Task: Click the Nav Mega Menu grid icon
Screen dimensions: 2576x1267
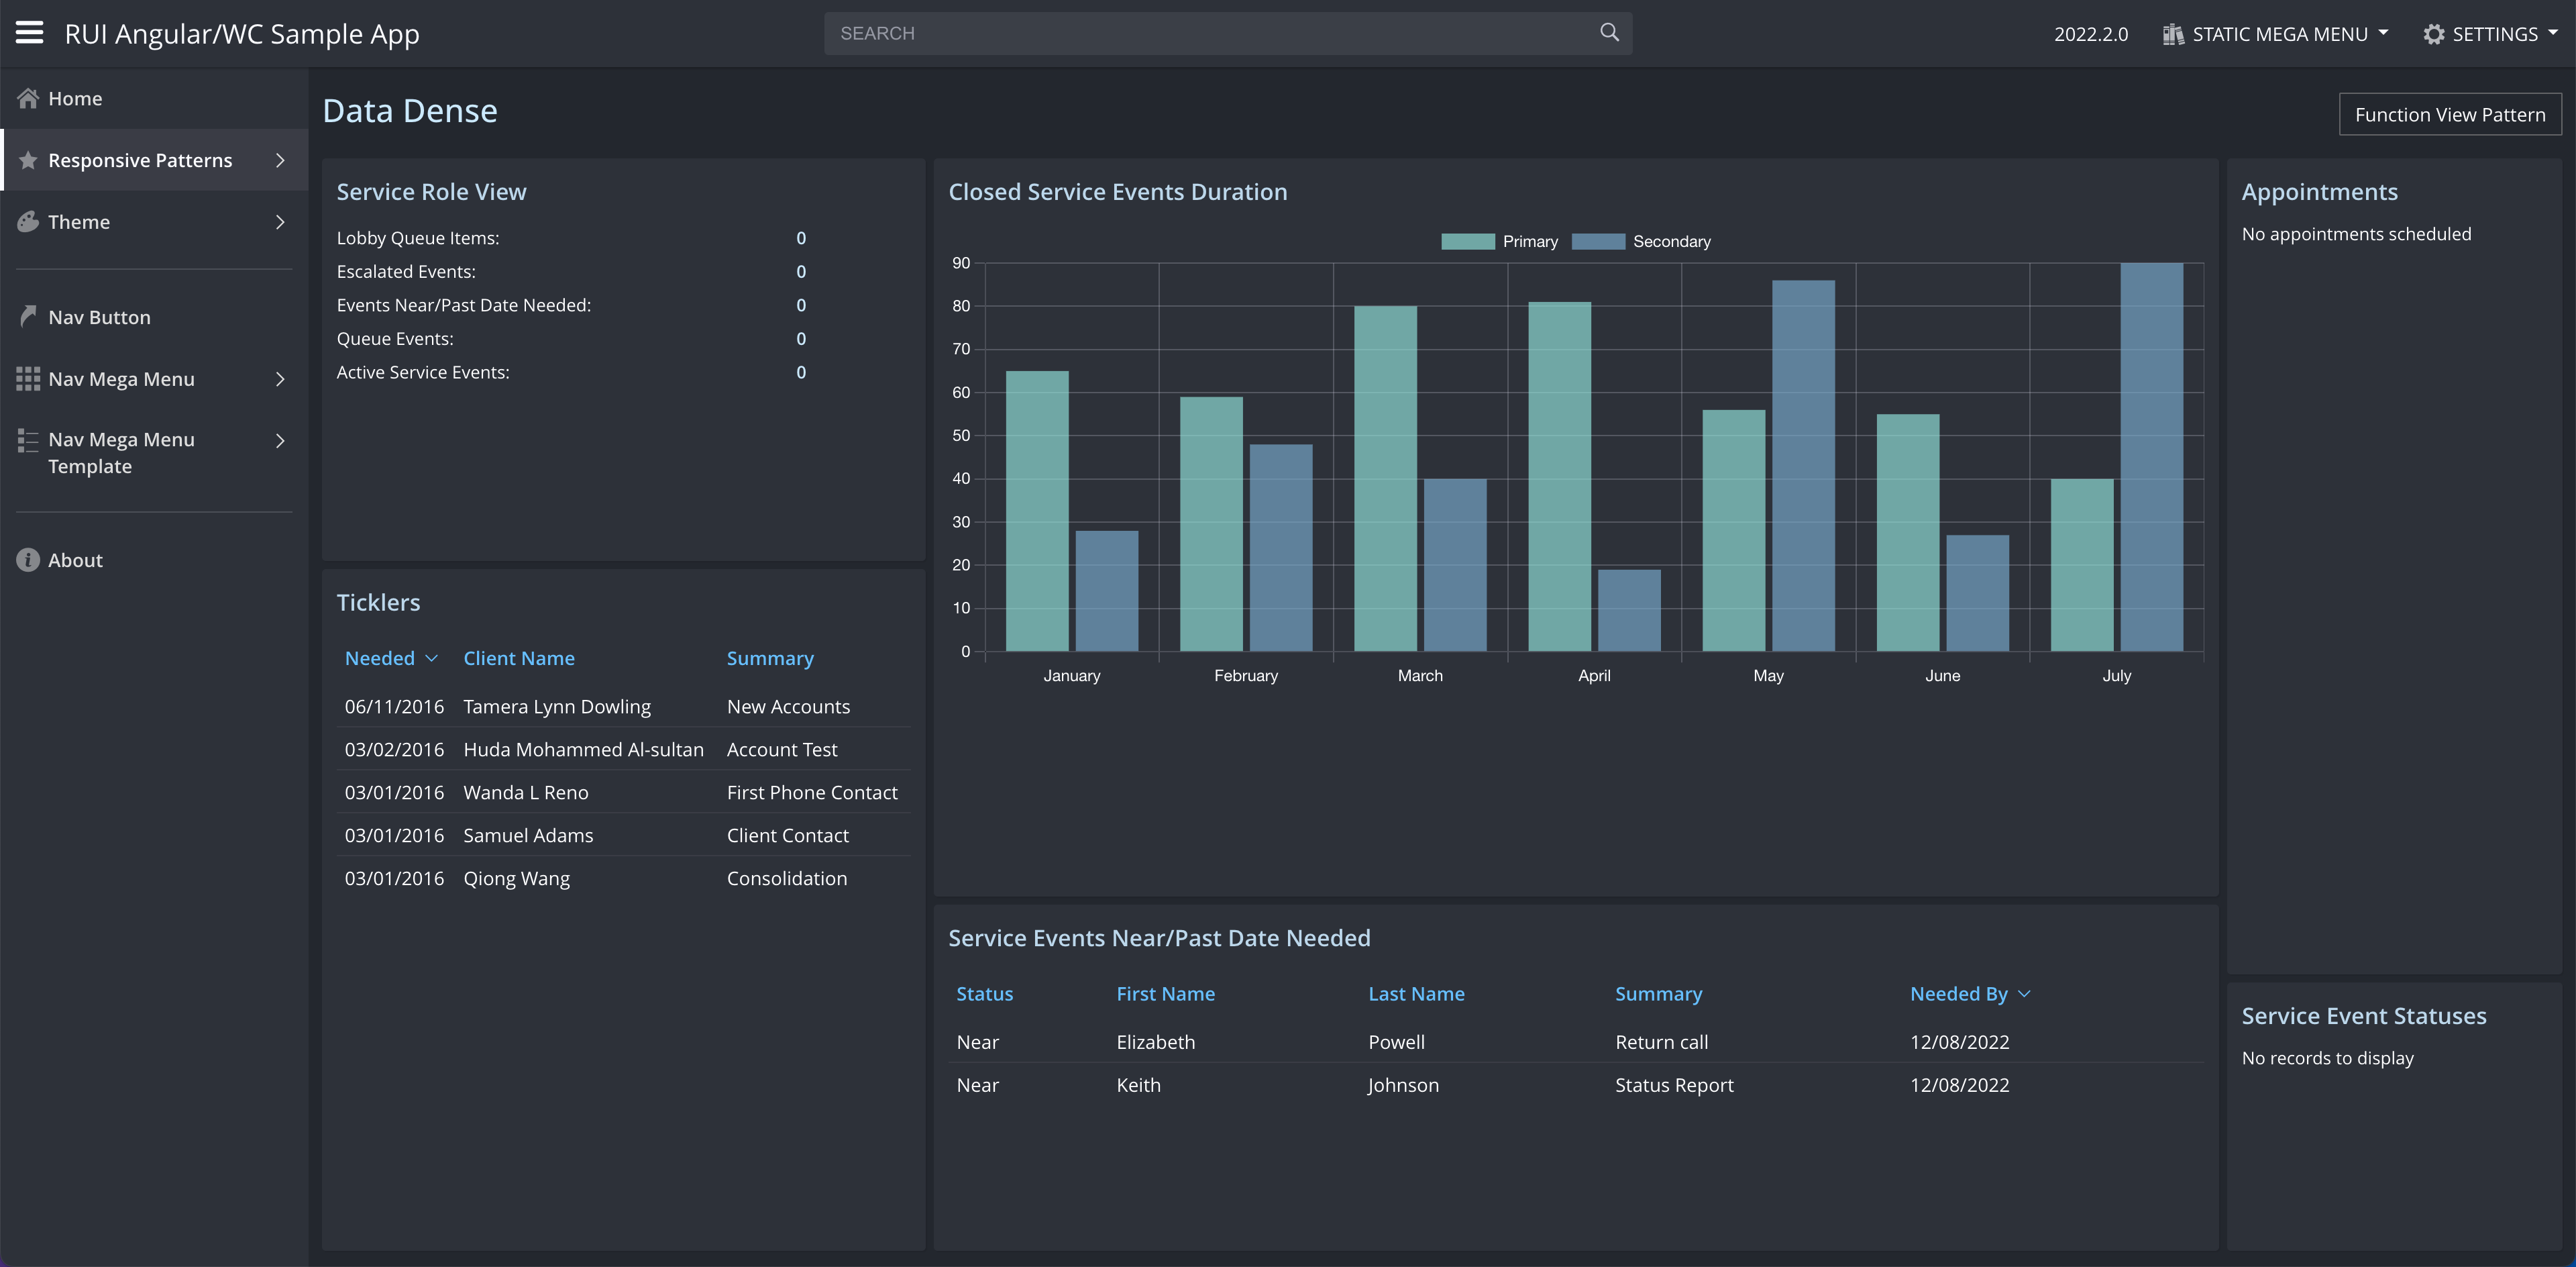Action: [28, 379]
